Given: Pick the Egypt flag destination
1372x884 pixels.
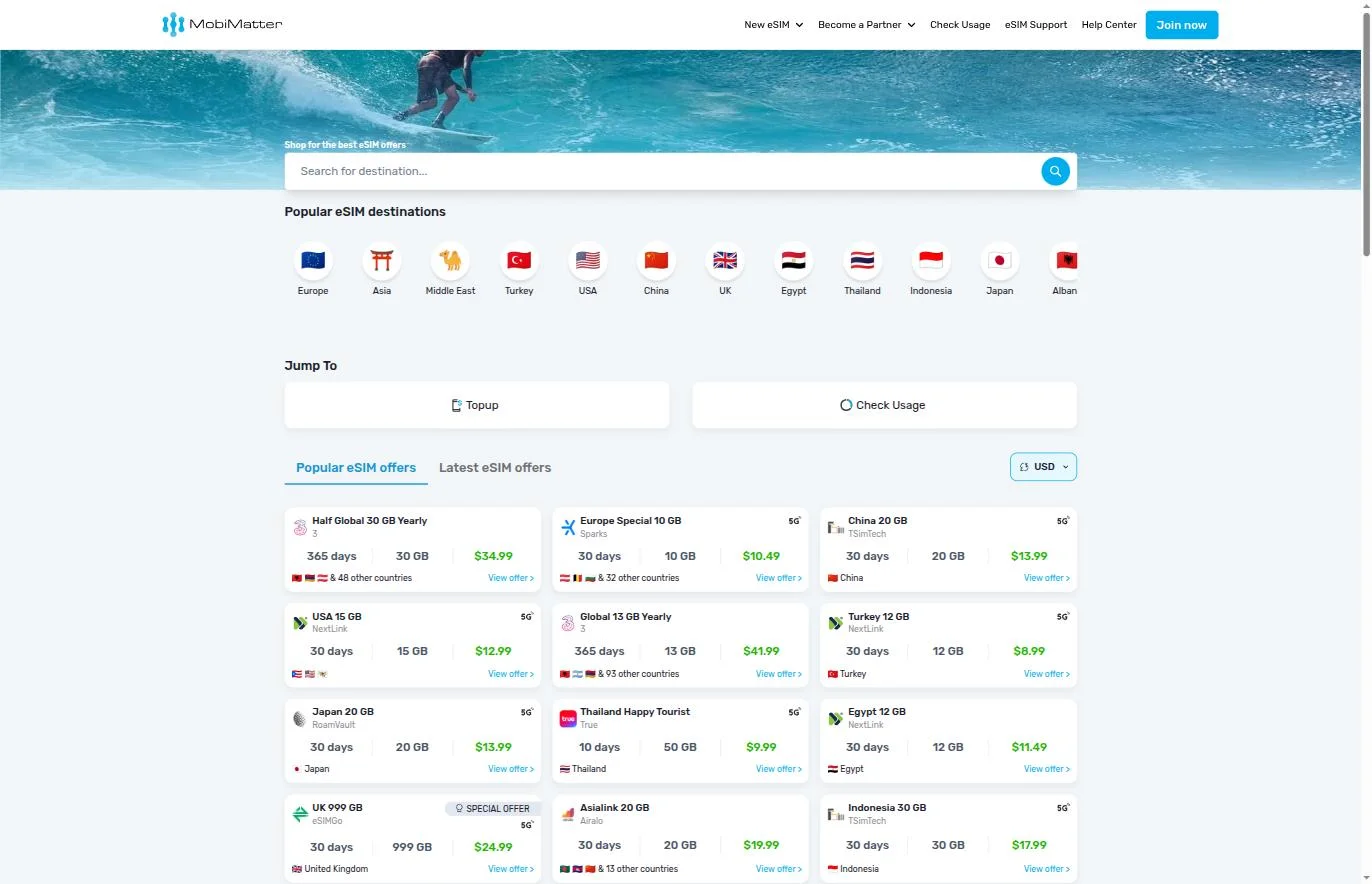Looking at the screenshot, I should point(794,261).
